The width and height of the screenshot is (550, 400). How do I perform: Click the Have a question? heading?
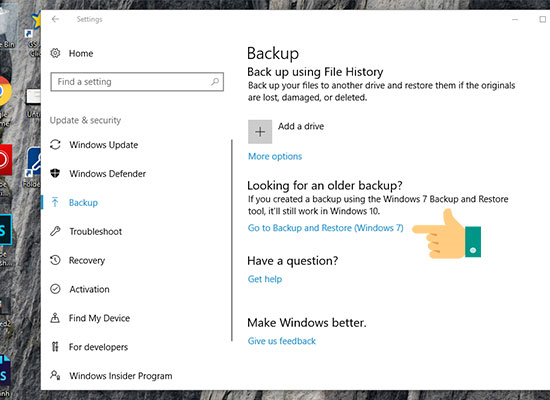tap(293, 261)
